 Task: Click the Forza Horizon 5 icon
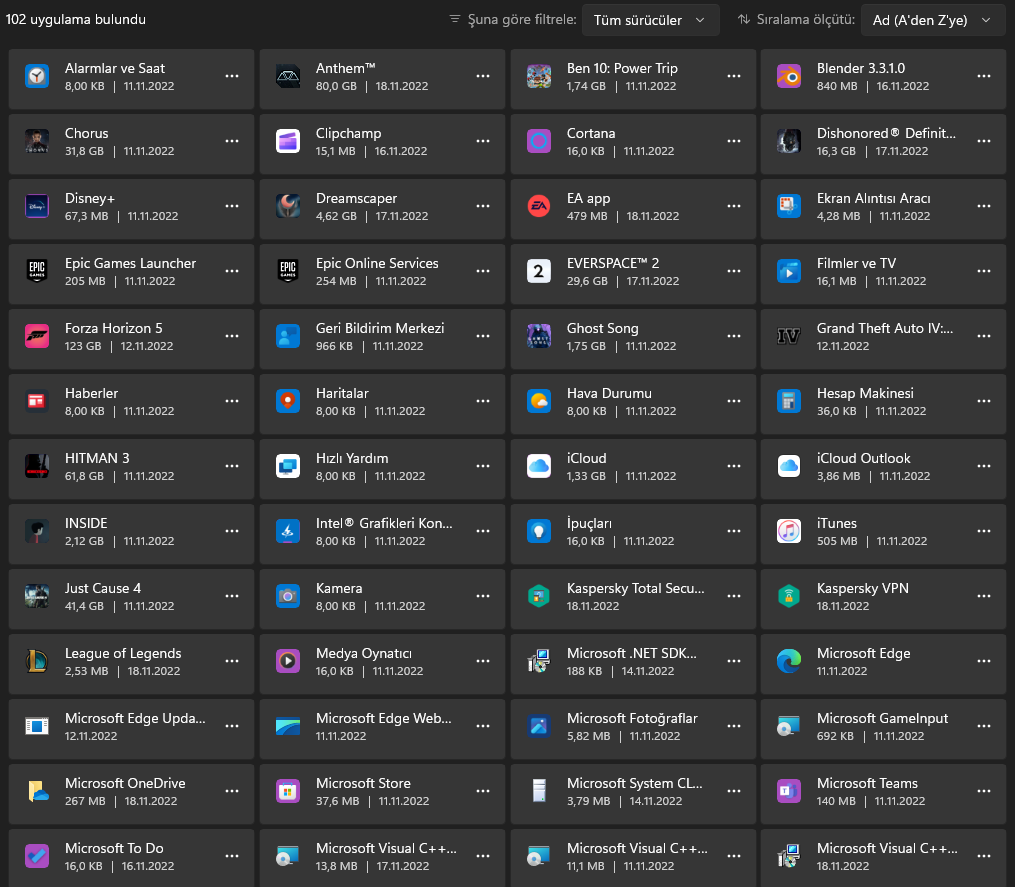click(x=37, y=336)
